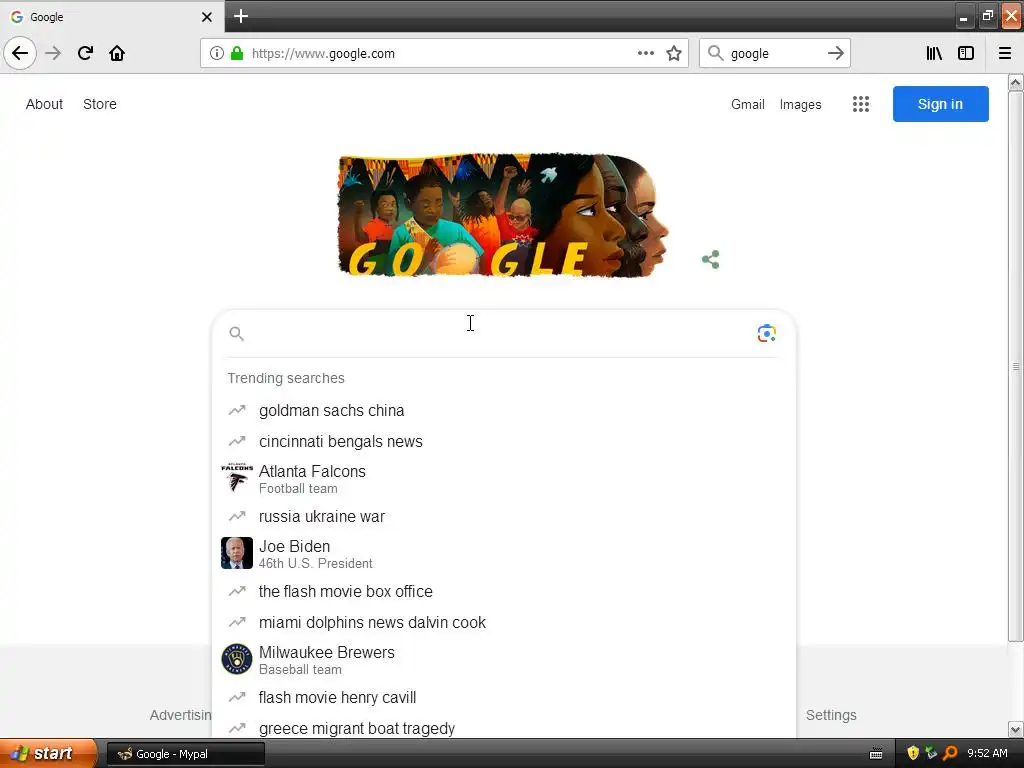Select the Joe Biden photo thumbnail
This screenshot has width=1024, height=768.
pyautogui.click(x=236, y=553)
